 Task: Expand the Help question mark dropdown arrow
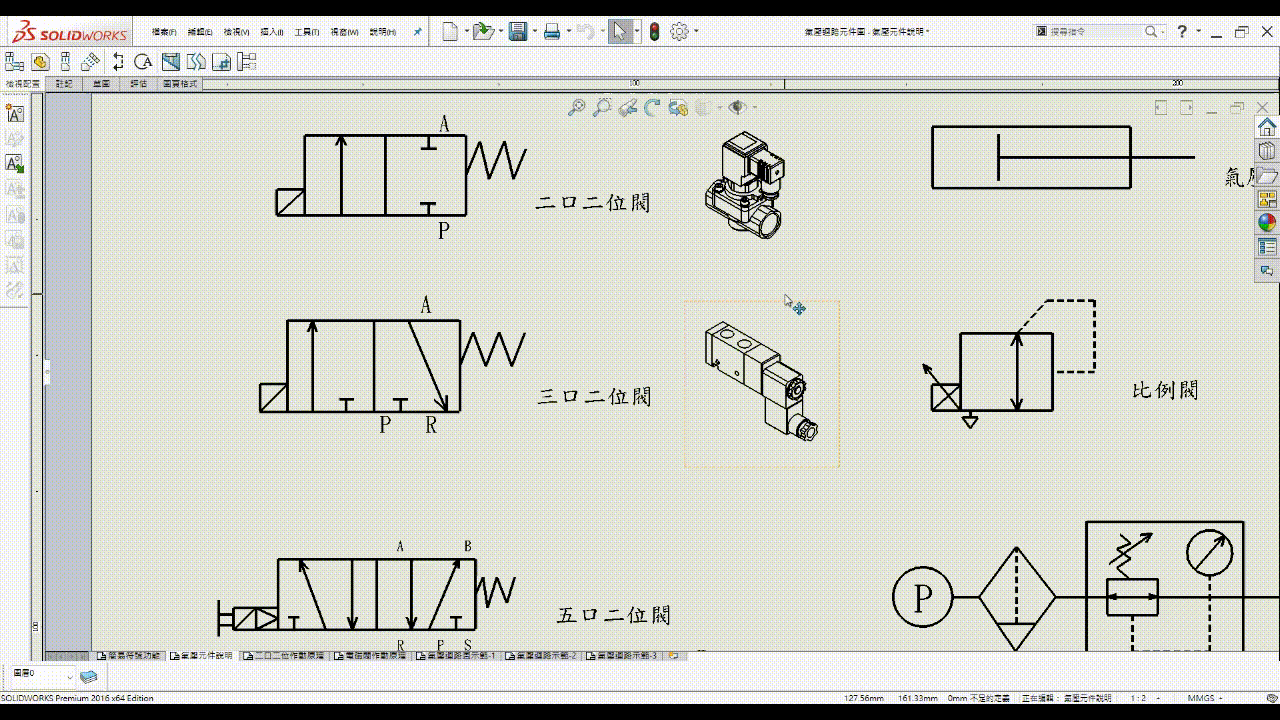pyautogui.click(x=1198, y=32)
